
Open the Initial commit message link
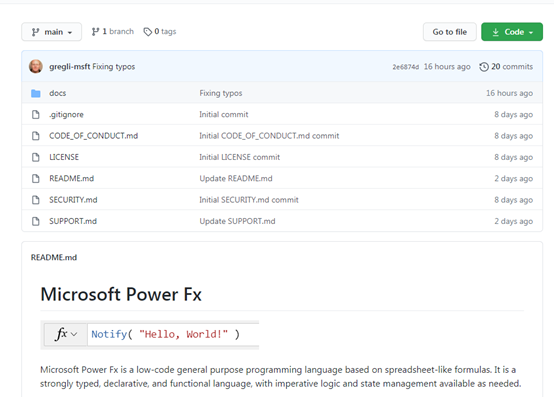(x=224, y=114)
